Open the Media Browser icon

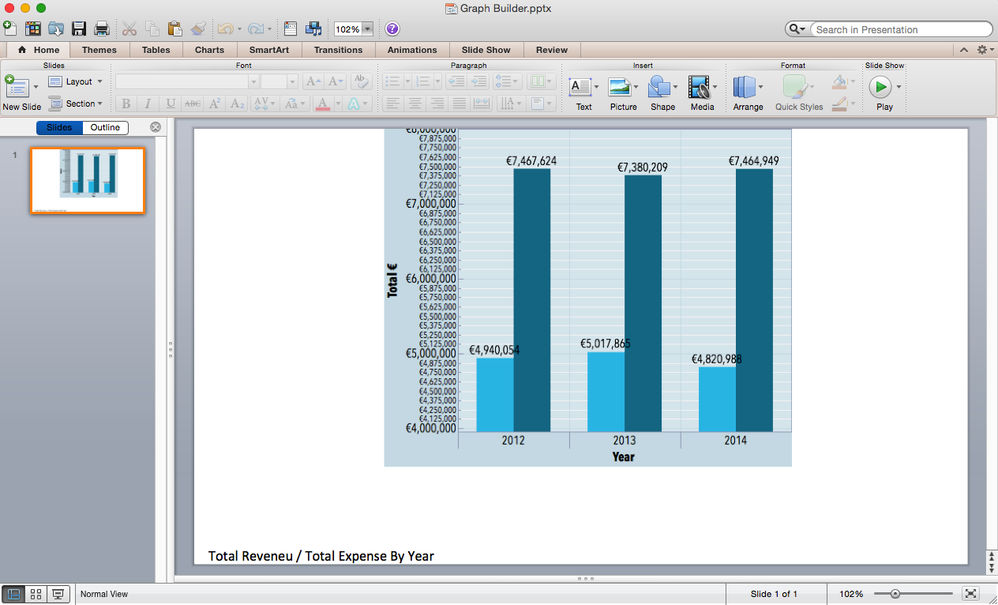pyautogui.click(x=313, y=29)
